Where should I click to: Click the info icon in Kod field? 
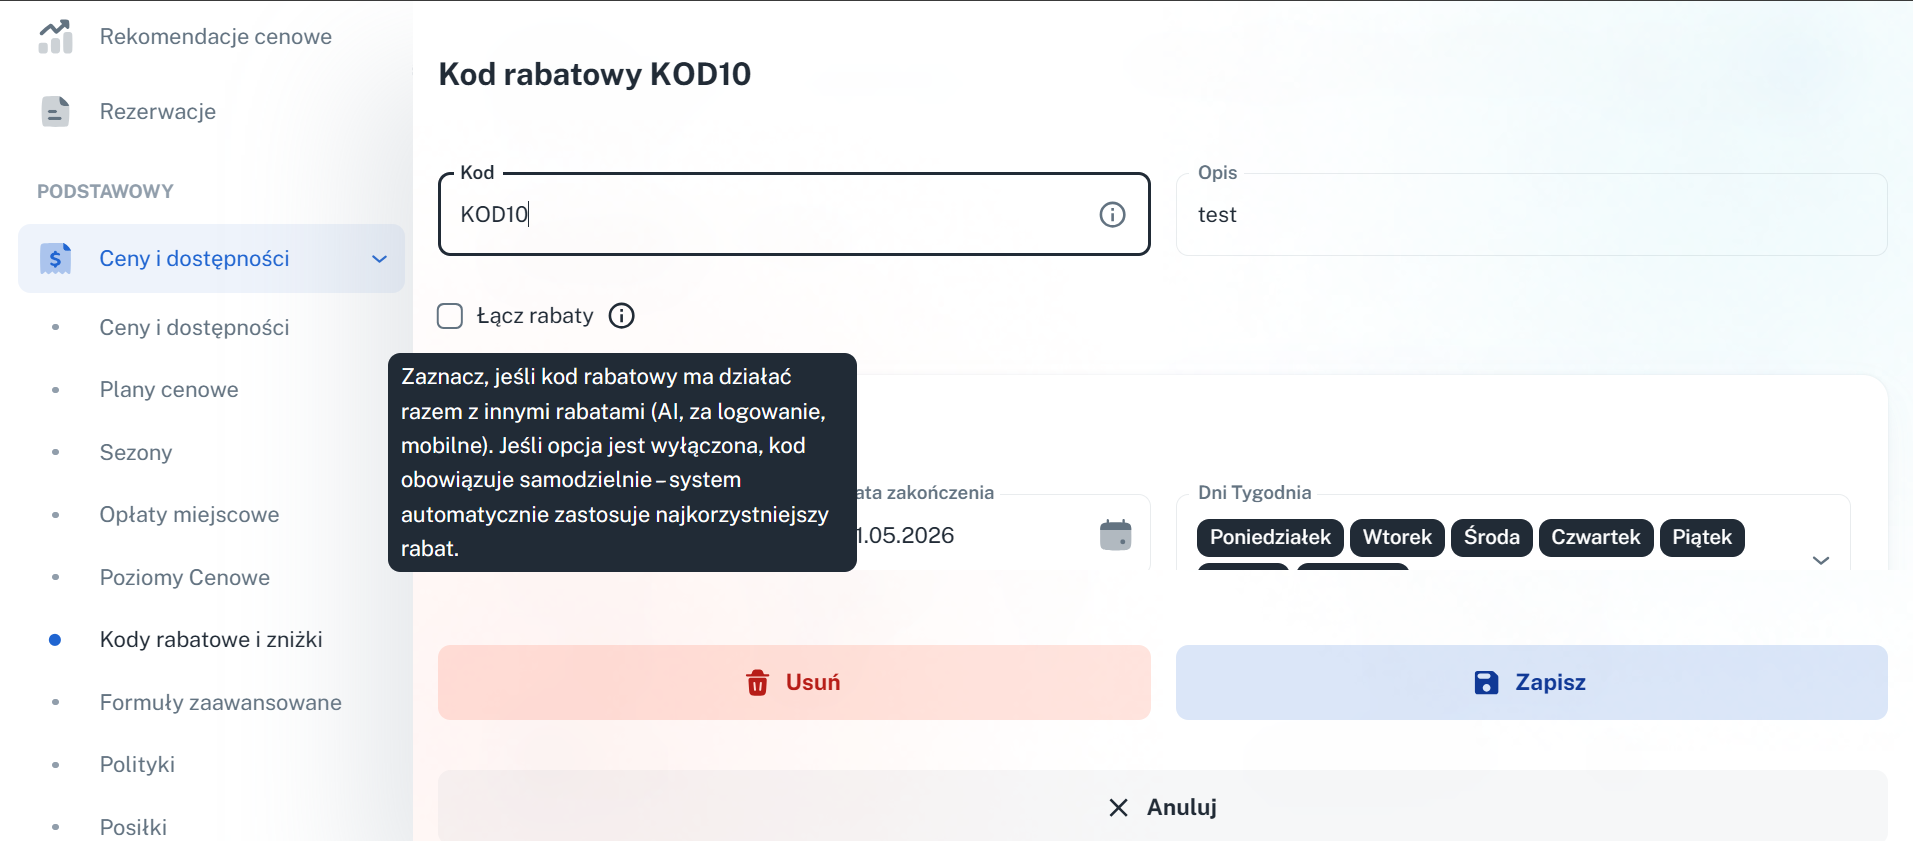(1112, 214)
